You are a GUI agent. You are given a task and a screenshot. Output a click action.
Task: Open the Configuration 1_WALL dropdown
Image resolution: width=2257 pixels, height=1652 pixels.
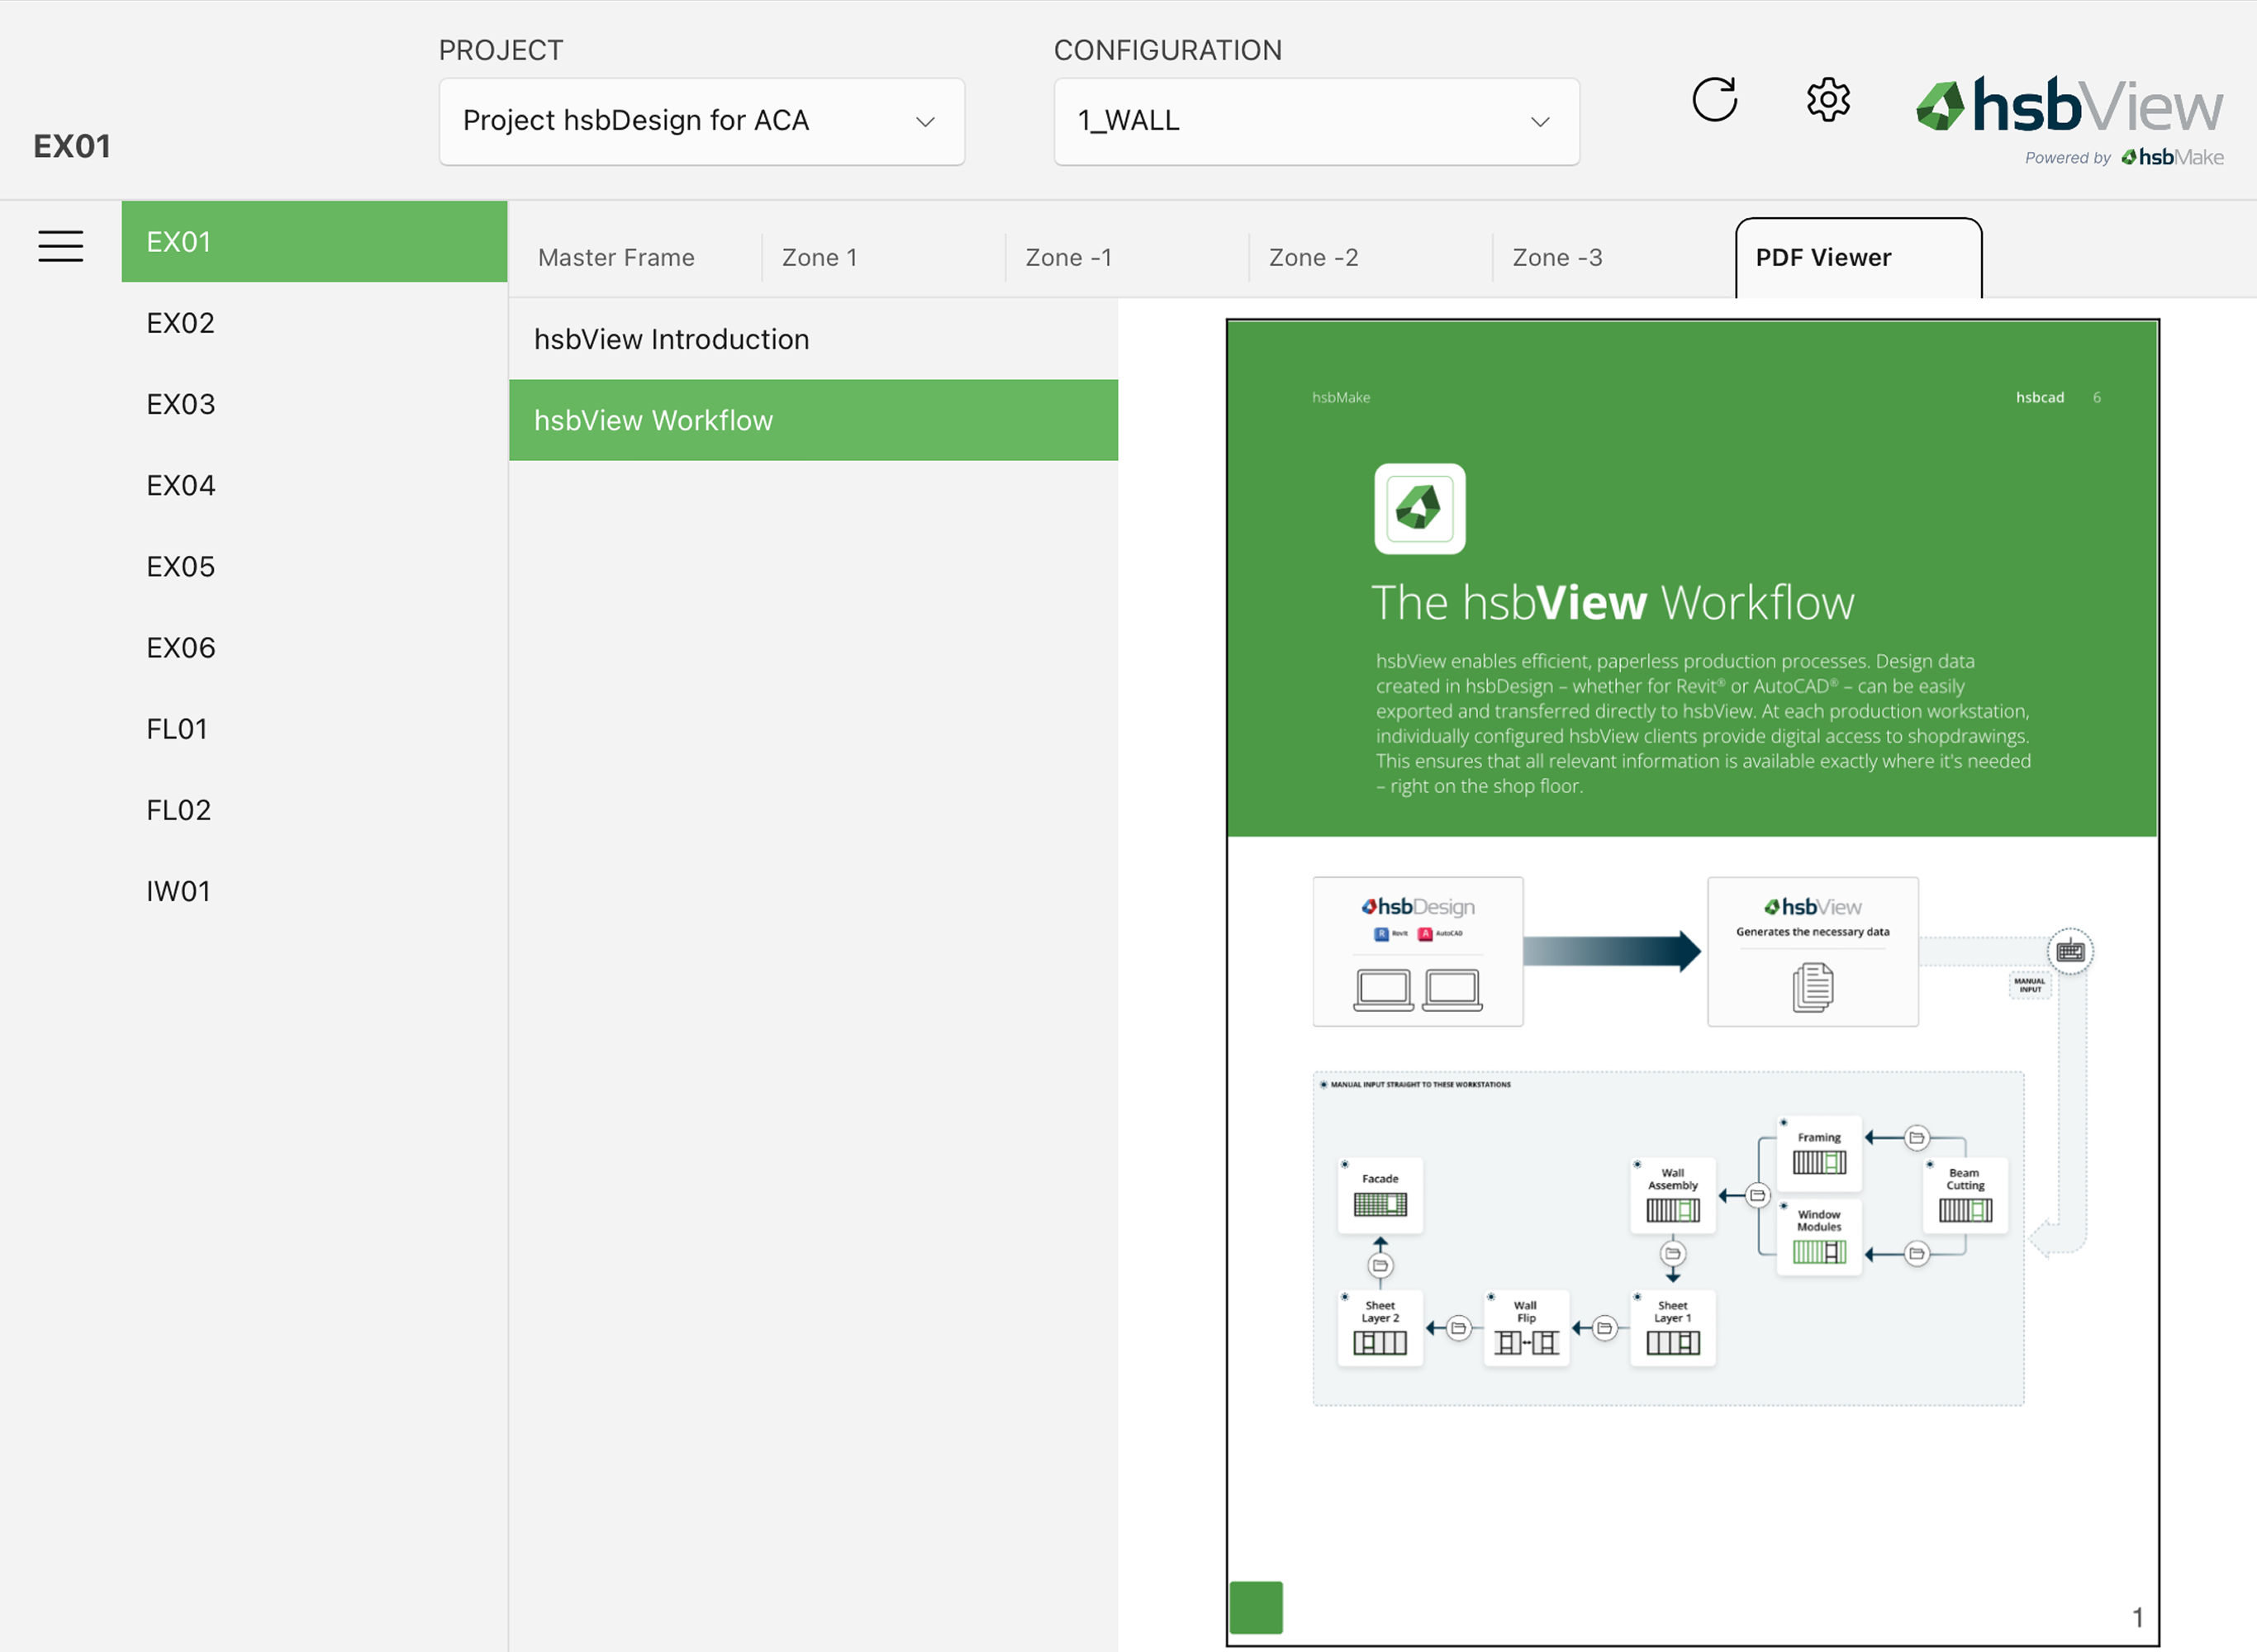coord(1316,122)
